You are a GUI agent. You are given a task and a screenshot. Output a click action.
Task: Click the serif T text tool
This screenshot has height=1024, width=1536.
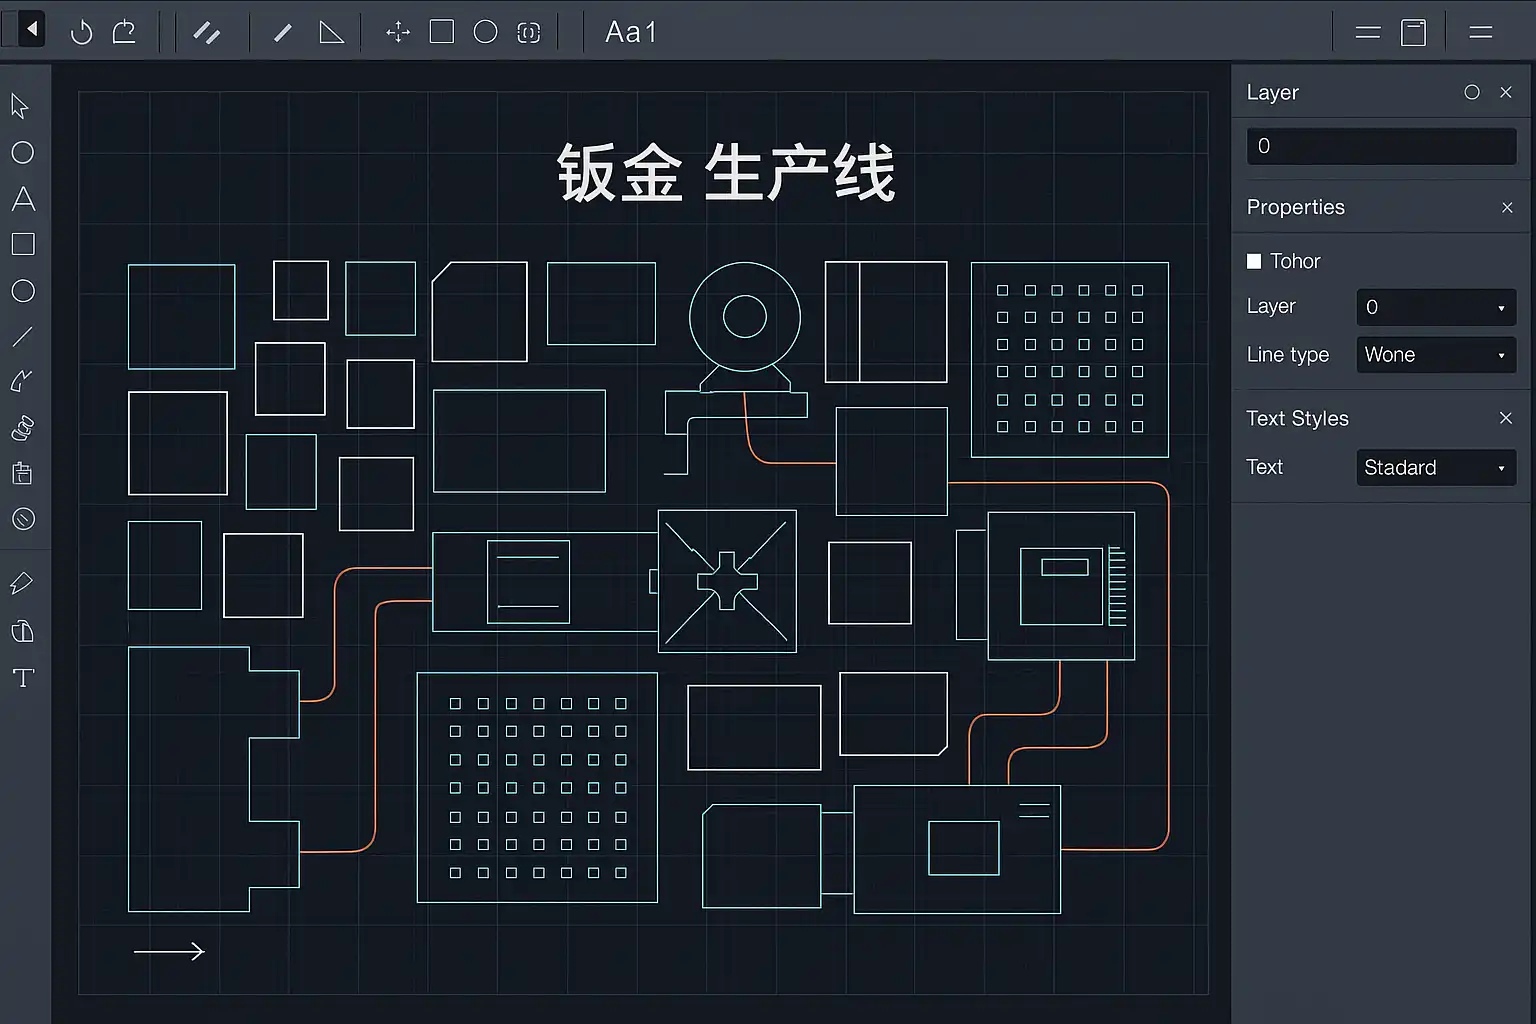pyautogui.click(x=23, y=678)
